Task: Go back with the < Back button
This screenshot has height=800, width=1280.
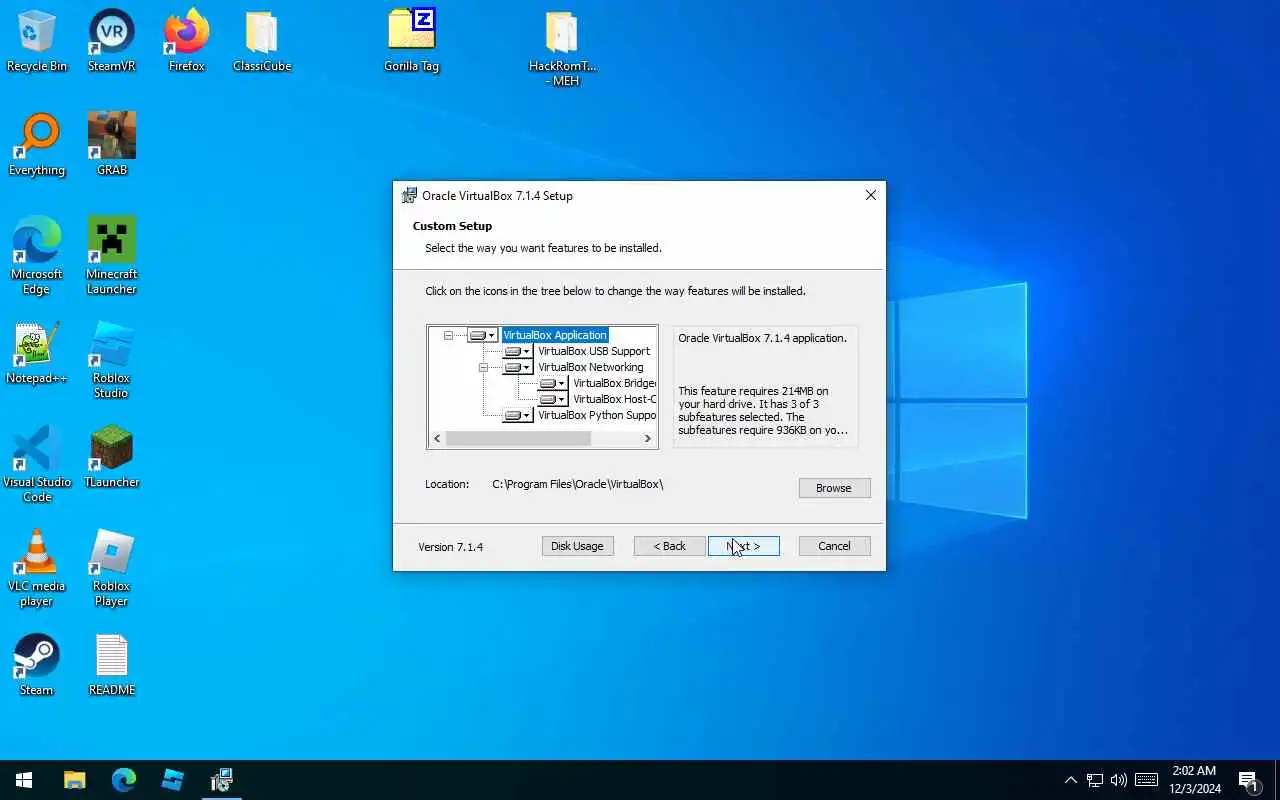Action: (670, 546)
